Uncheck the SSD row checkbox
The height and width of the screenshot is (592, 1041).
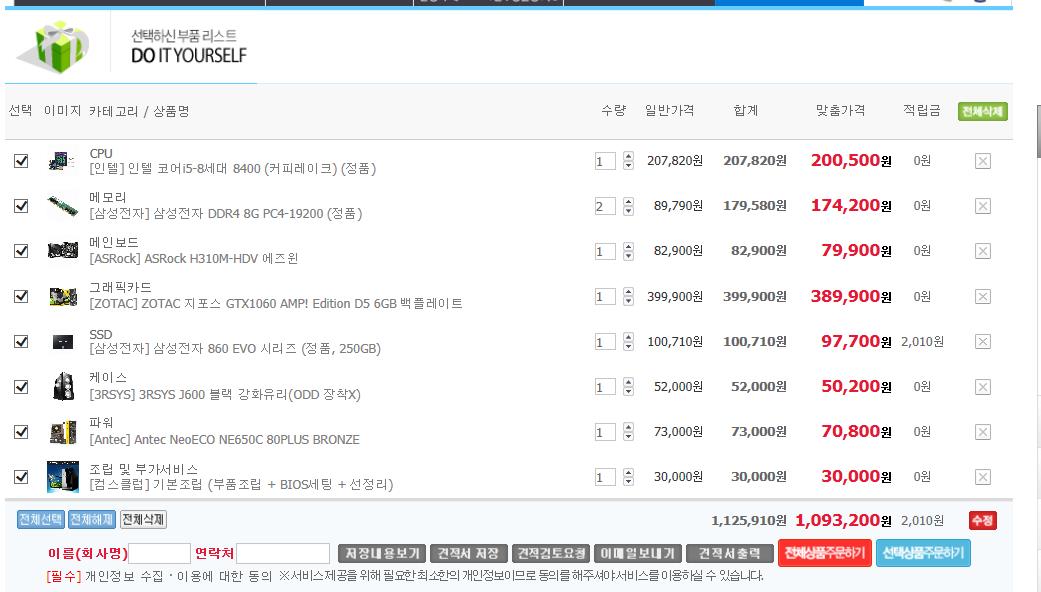[x=21, y=342]
